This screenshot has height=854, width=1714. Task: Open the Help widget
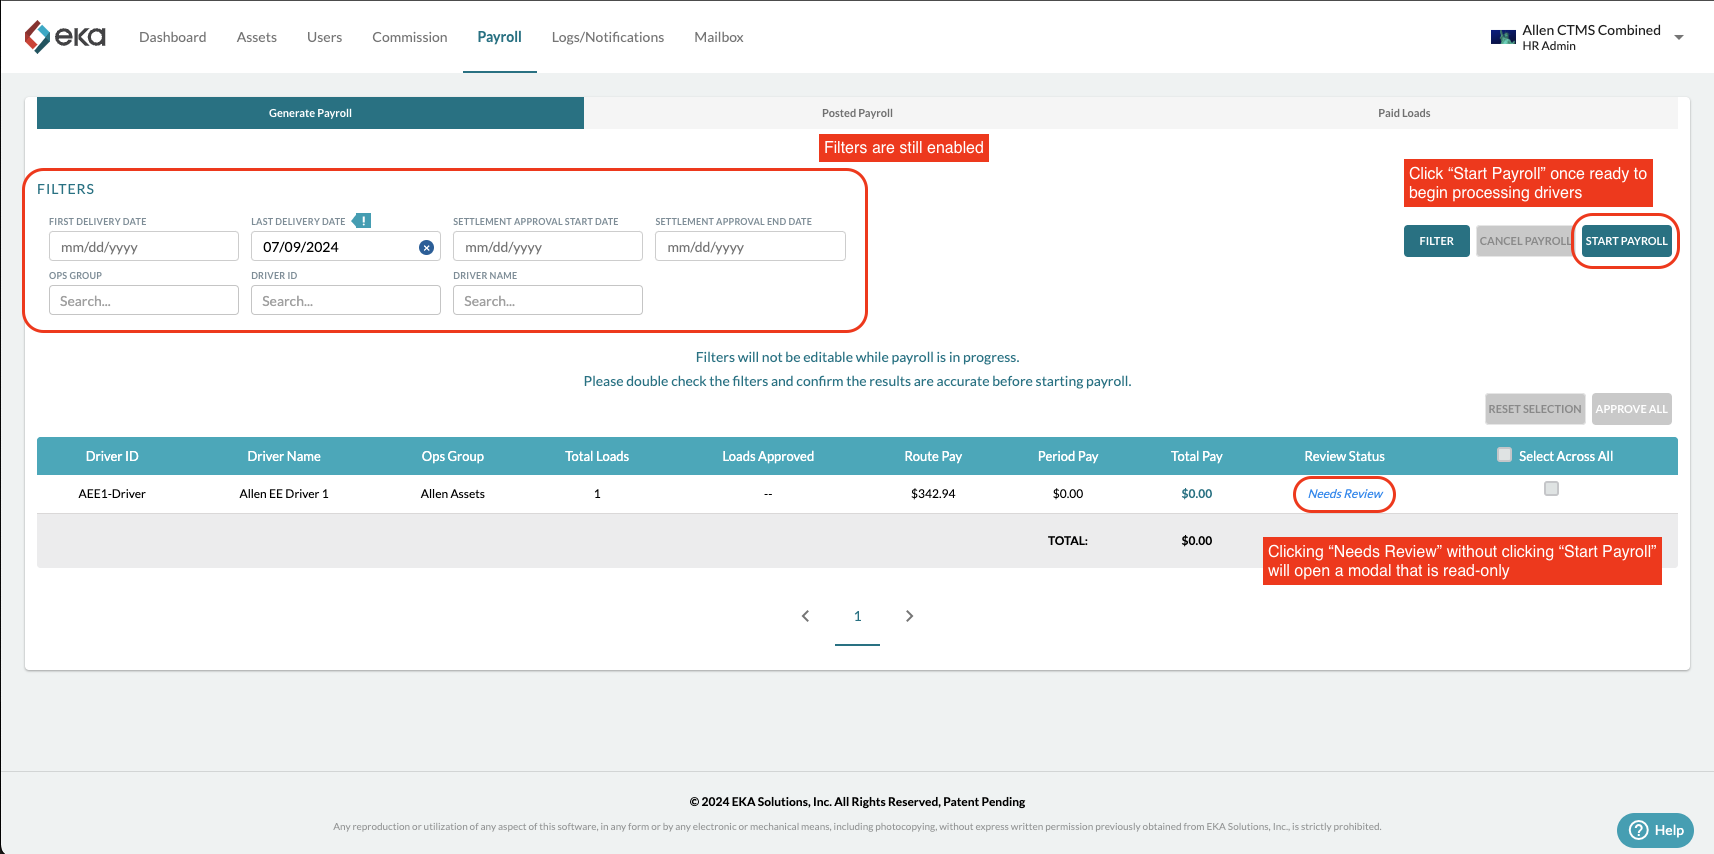coord(1655,830)
